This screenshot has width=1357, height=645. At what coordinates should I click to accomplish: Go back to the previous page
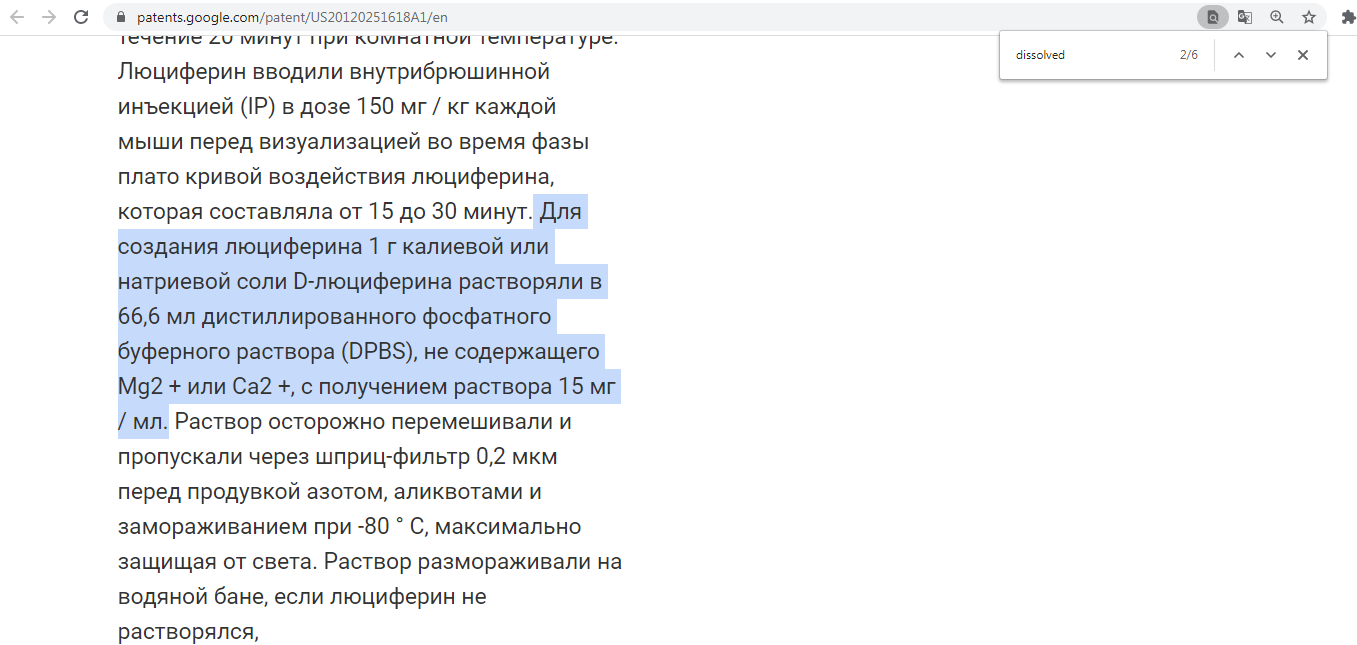pos(18,17)
